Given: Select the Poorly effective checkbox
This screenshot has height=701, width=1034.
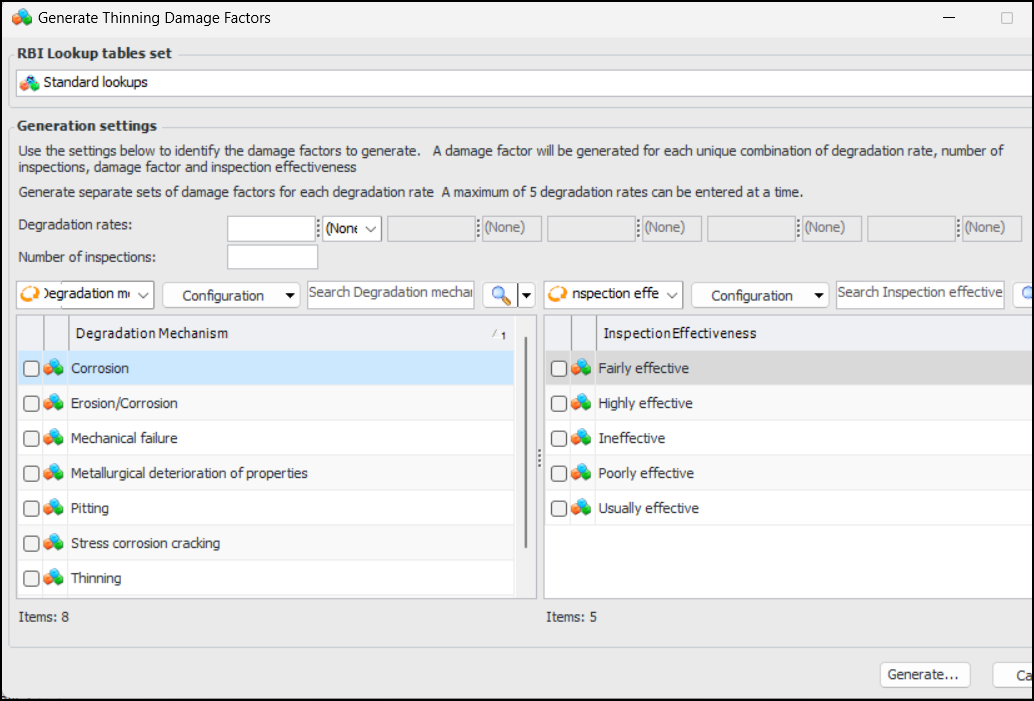Looking at the screenshot, I should tap(559, 474).
